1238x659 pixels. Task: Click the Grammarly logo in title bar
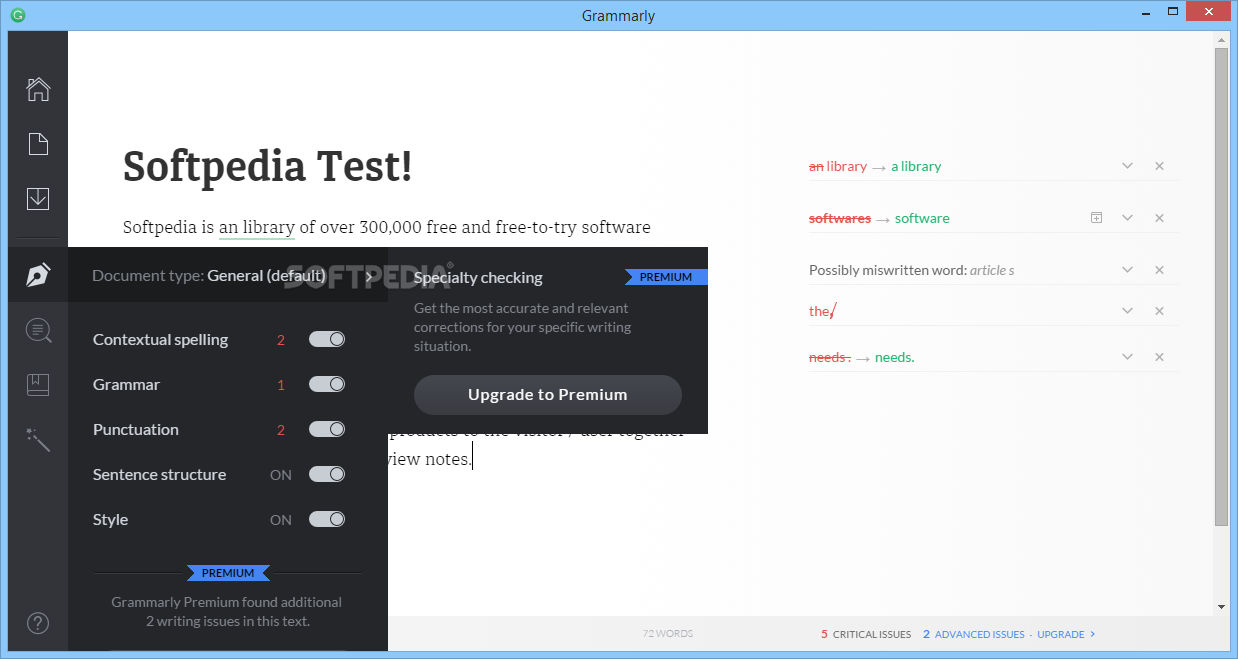[18, 15]
